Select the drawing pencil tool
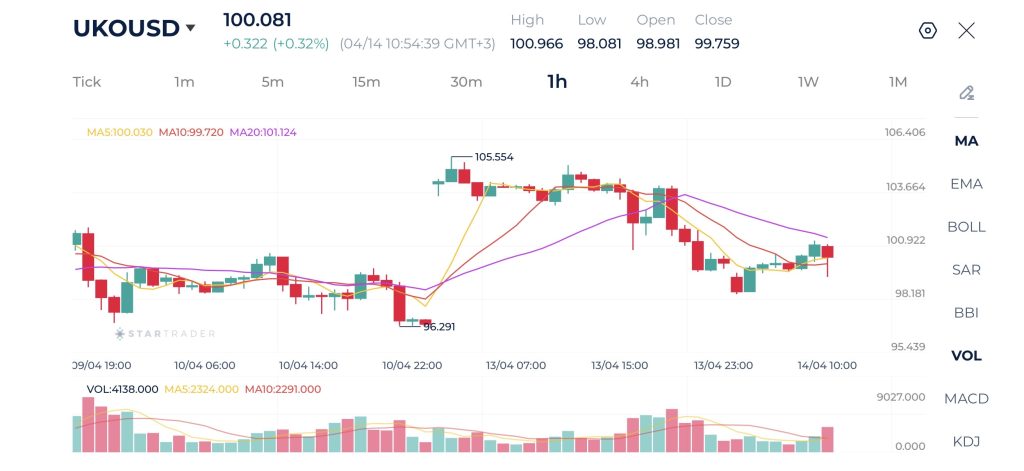 pos(966,93)
